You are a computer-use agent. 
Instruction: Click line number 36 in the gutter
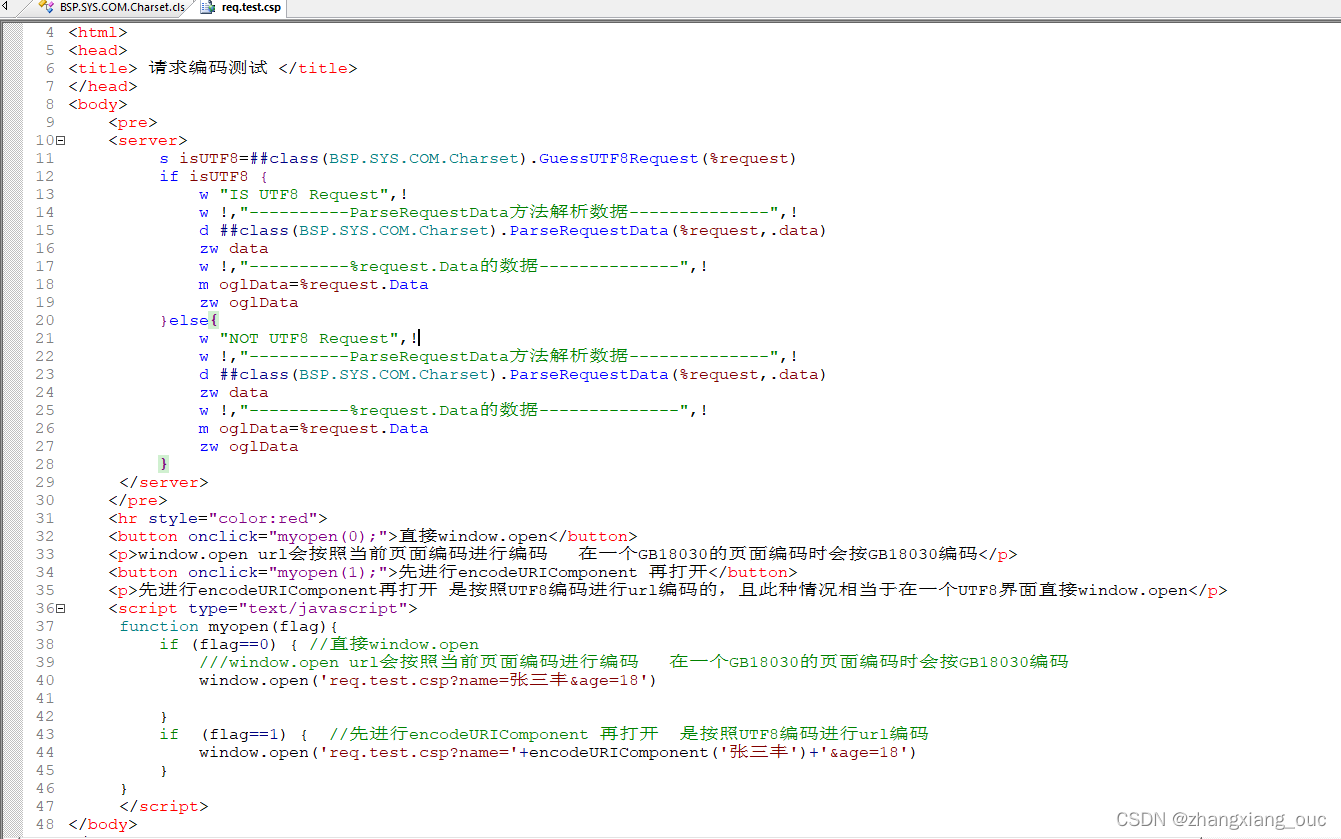click(45, 609)
